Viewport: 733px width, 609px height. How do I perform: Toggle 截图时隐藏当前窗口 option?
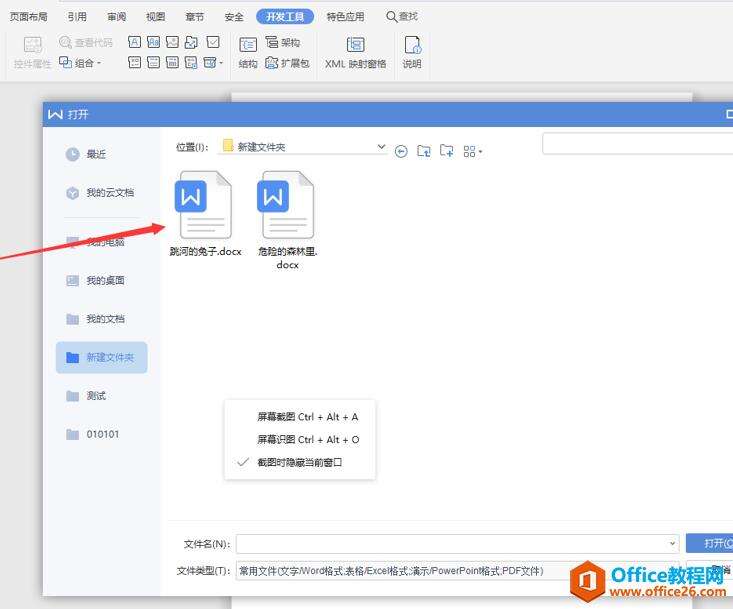tap(300, 462)
